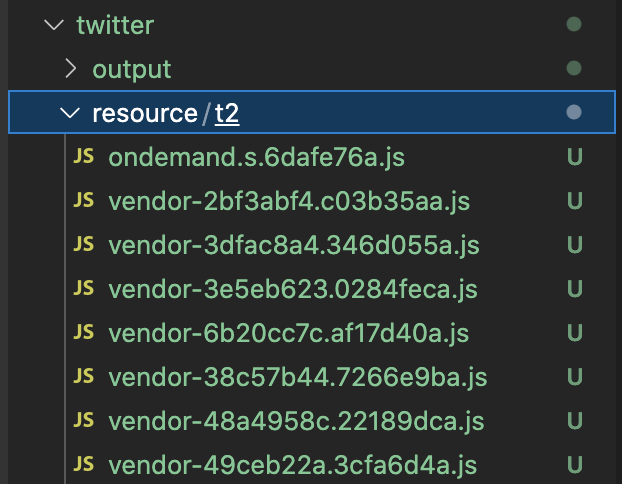
Task: Click JS icon of vendor-3e5eb623.0284feca.js
Action: (x=84, y=289)
